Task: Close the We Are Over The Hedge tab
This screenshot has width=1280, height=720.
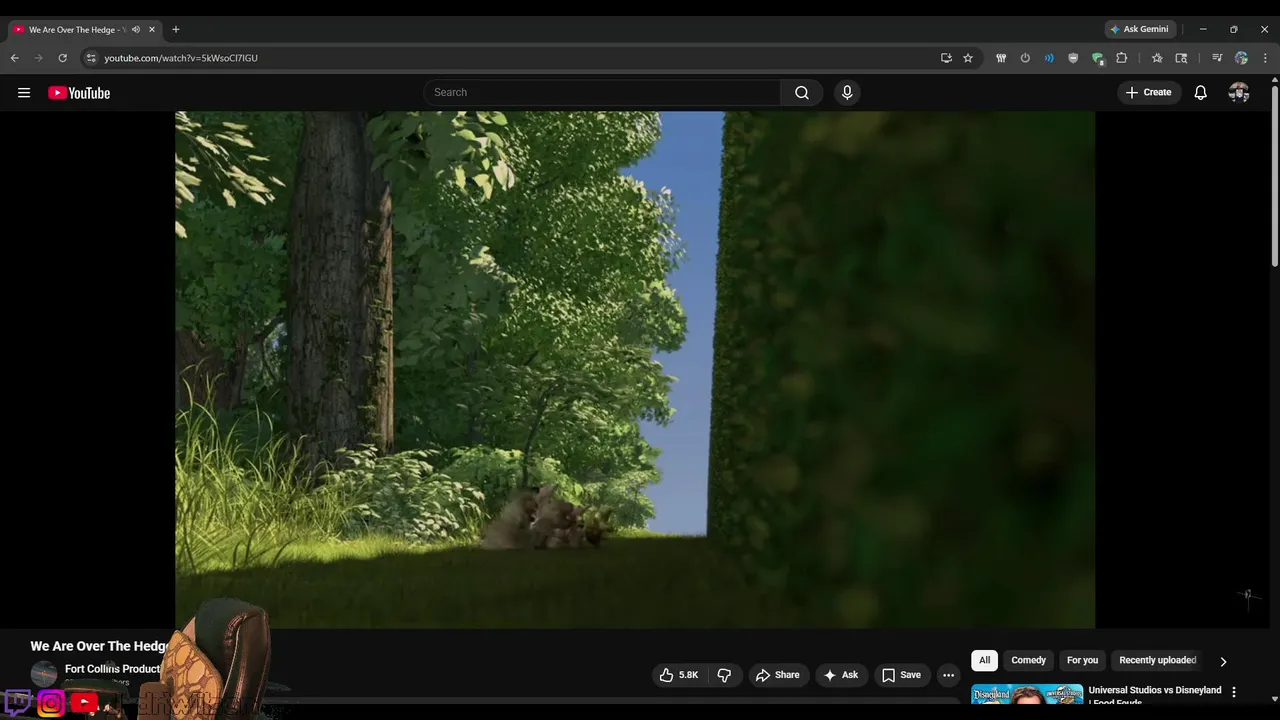Action: point(152,29)
